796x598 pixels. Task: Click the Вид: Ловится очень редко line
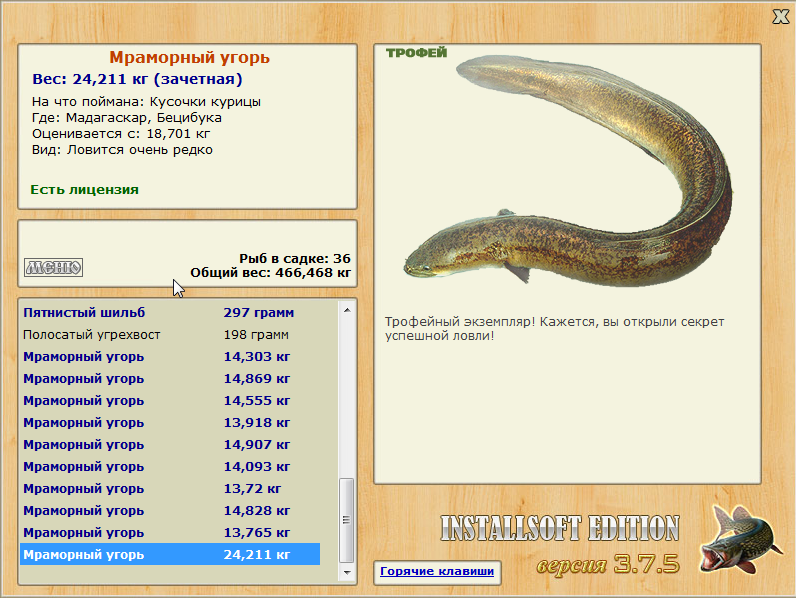[x=122, y=150]
